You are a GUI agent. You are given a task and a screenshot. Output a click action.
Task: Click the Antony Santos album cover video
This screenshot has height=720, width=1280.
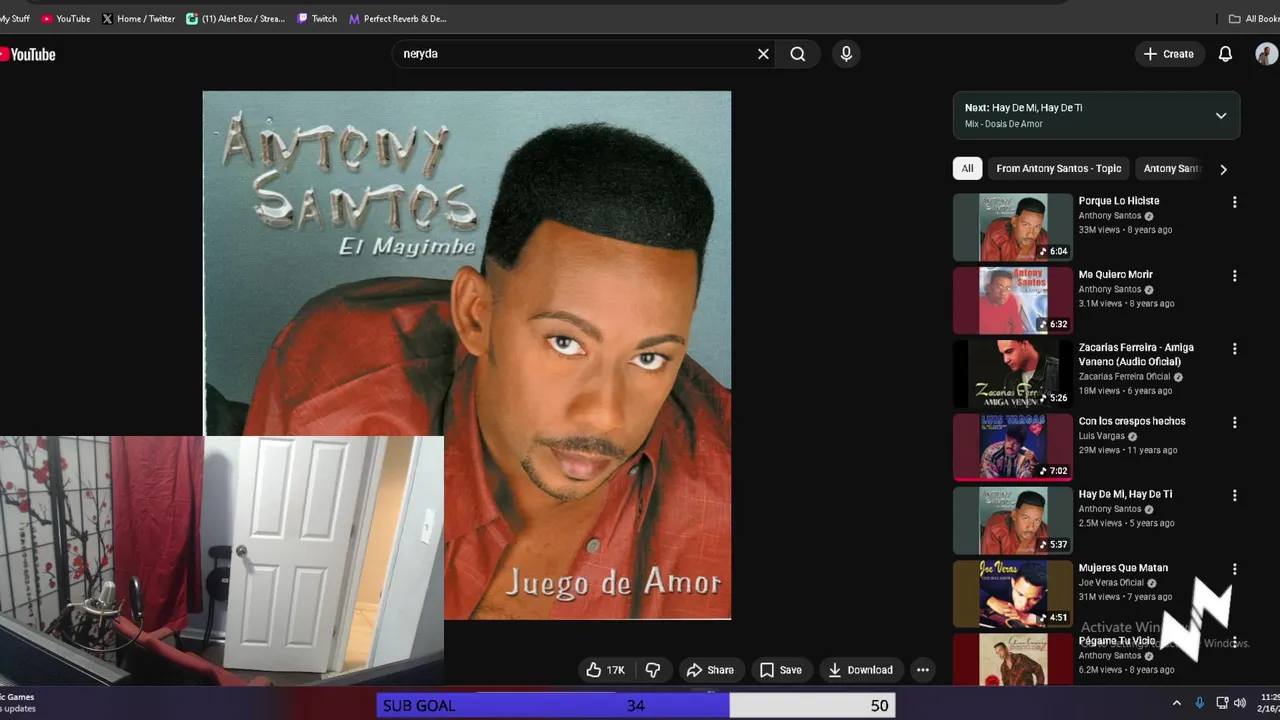tap(467, 355)
